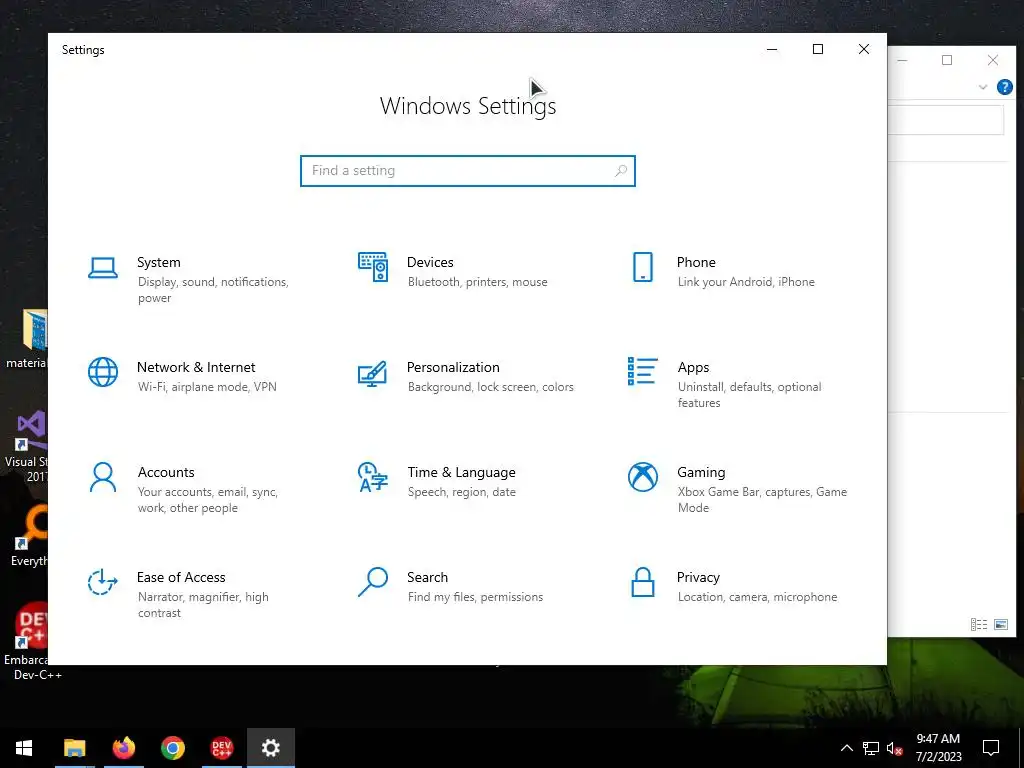Switch to details view in background window
Image resolution: width=1024 pixels, height=768 pixels.
pyautogui.click(x=978, y=624)
